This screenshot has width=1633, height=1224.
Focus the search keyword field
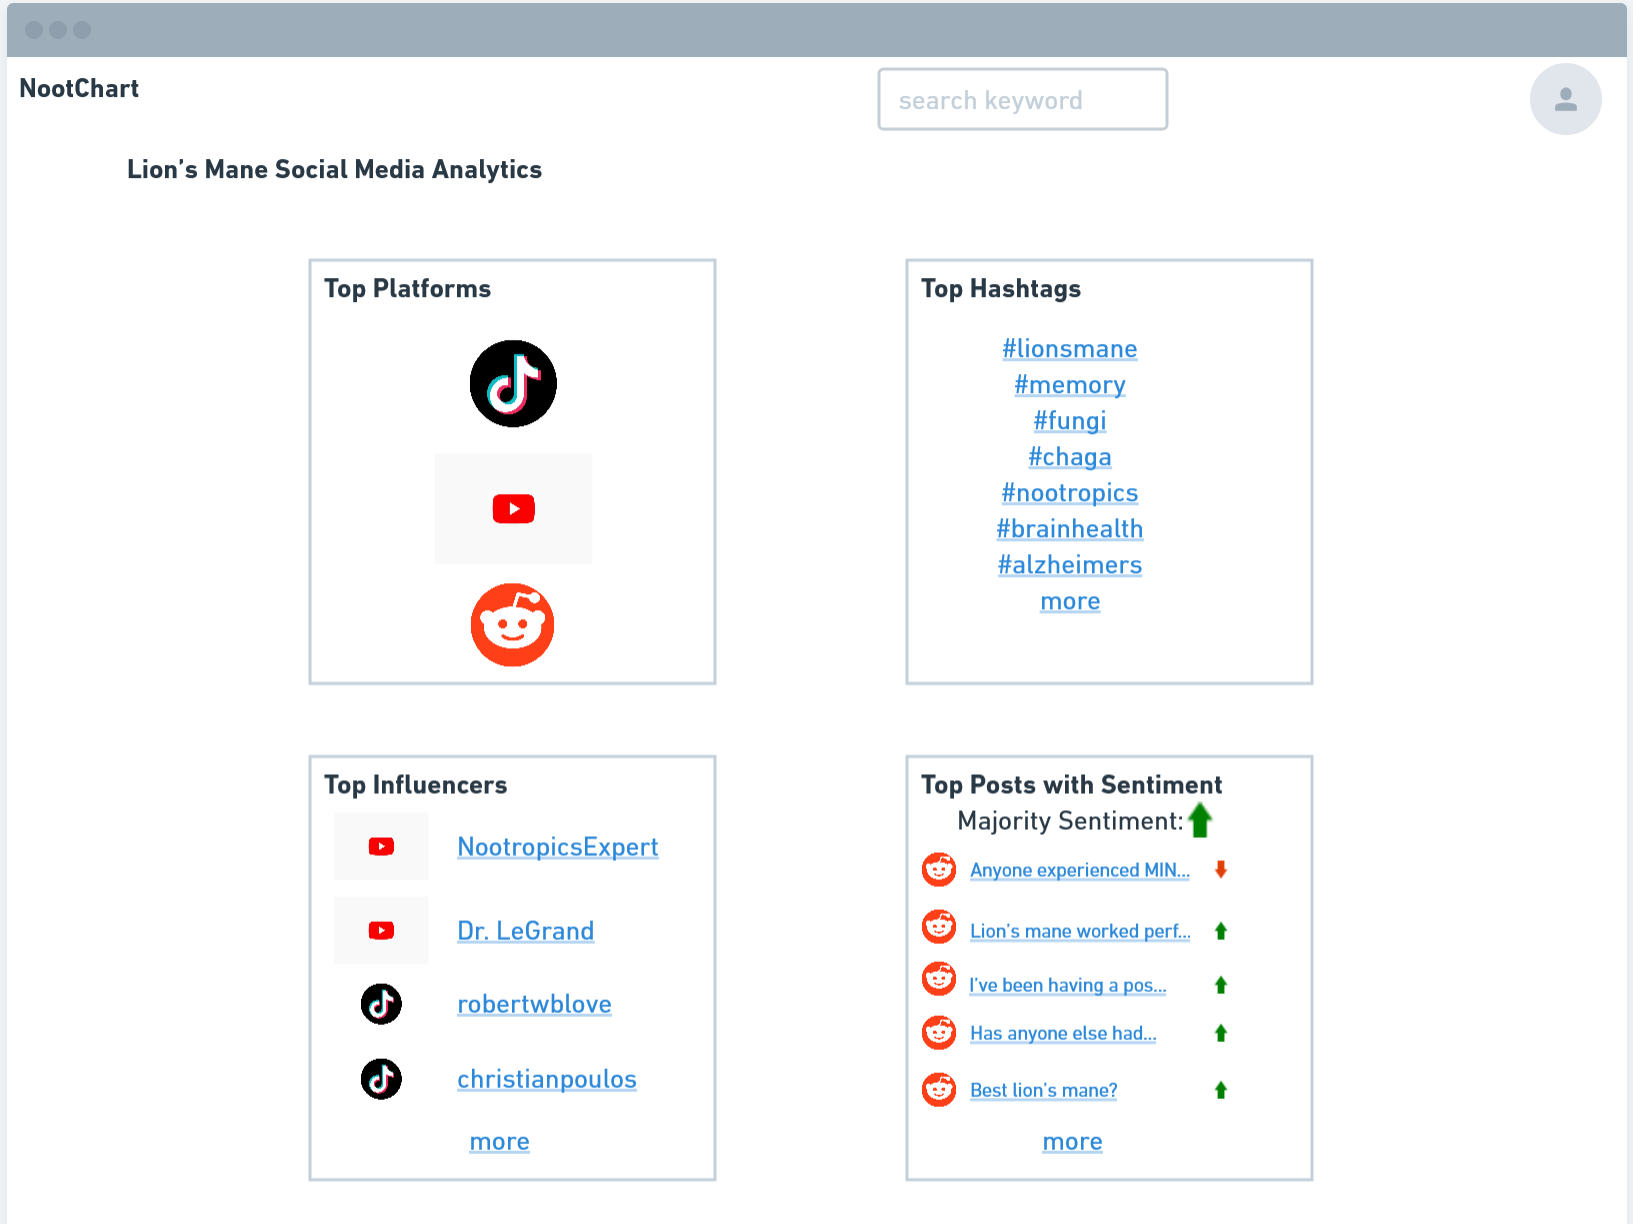tap(1023, 99)
